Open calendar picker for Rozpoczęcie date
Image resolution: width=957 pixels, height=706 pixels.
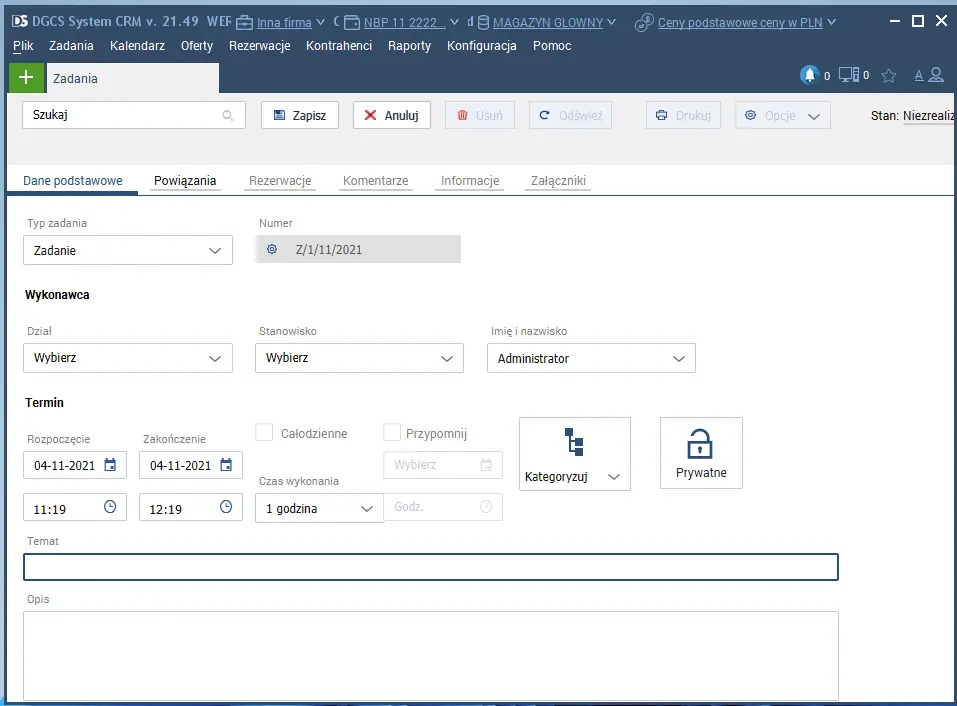click(x=110, y=465)
